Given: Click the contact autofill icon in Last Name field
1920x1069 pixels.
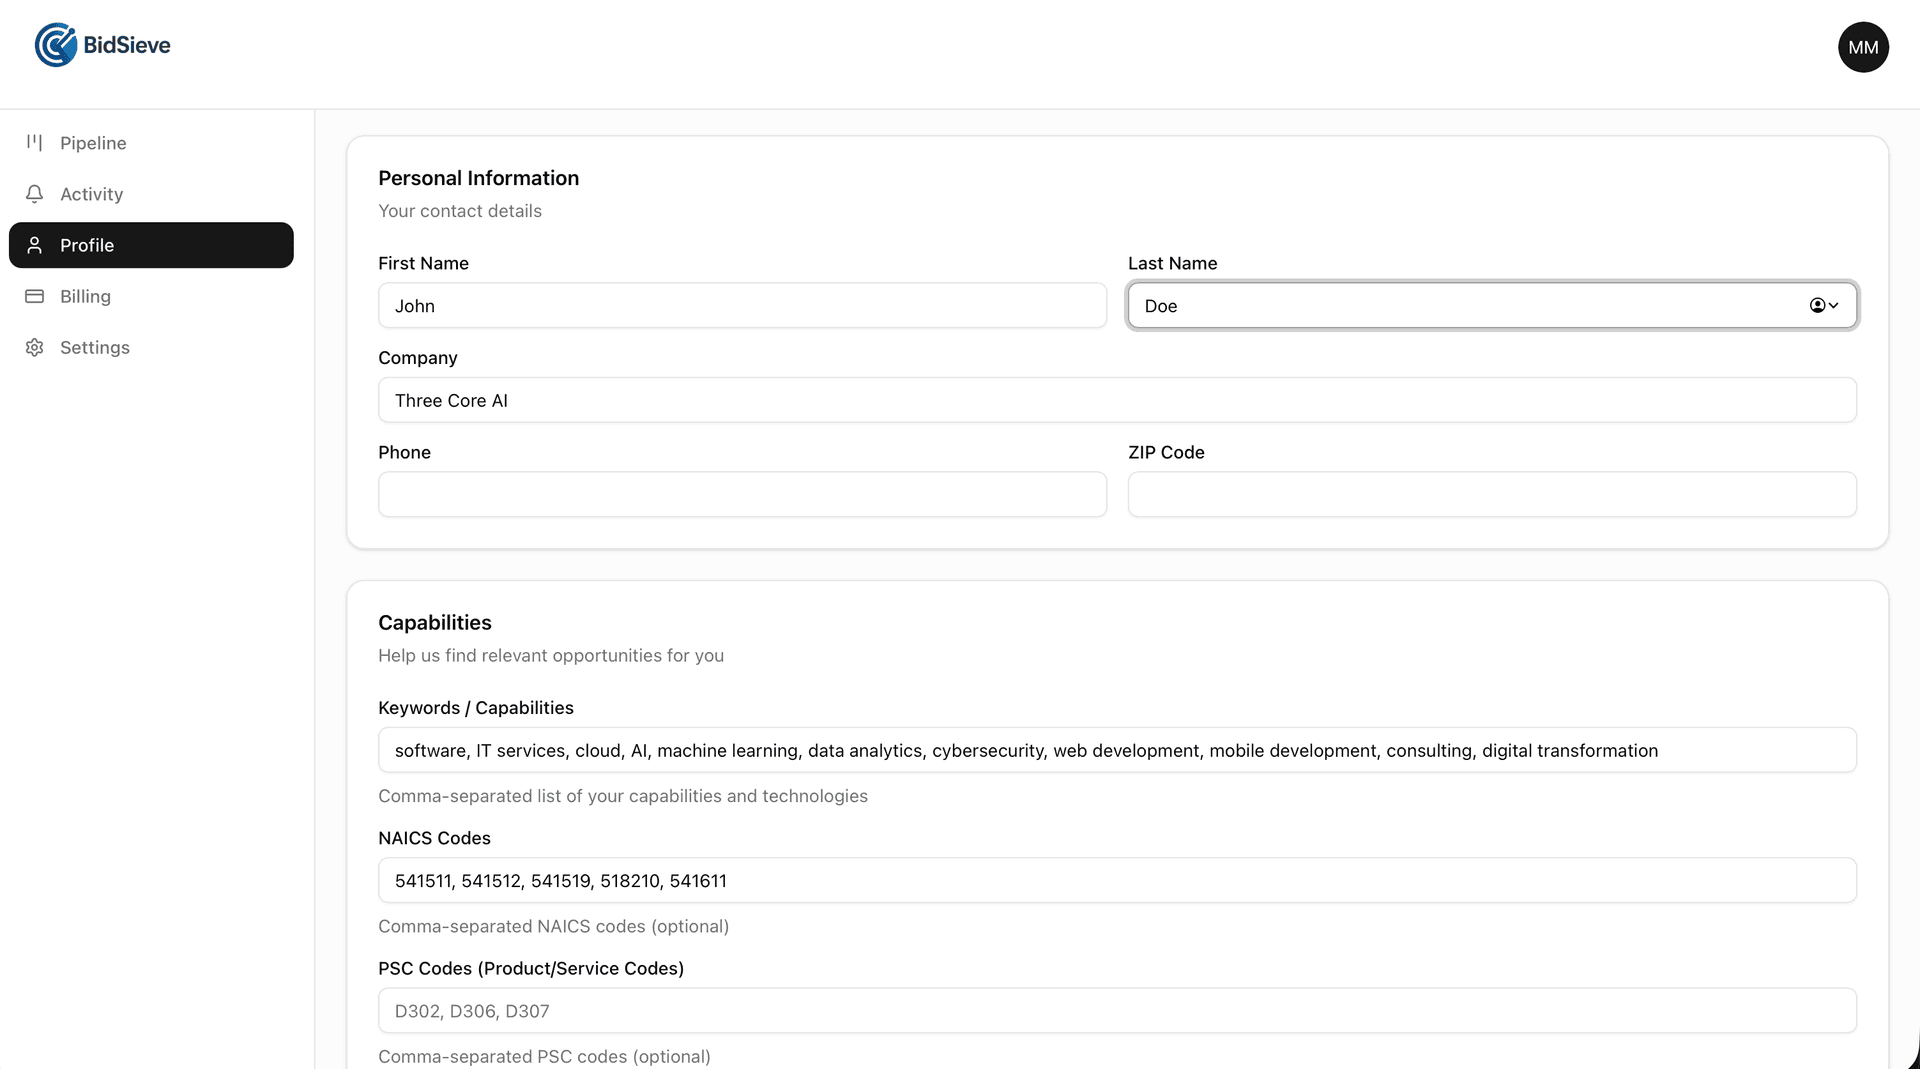Looking at the screenshot, I should click(1817, 305).
